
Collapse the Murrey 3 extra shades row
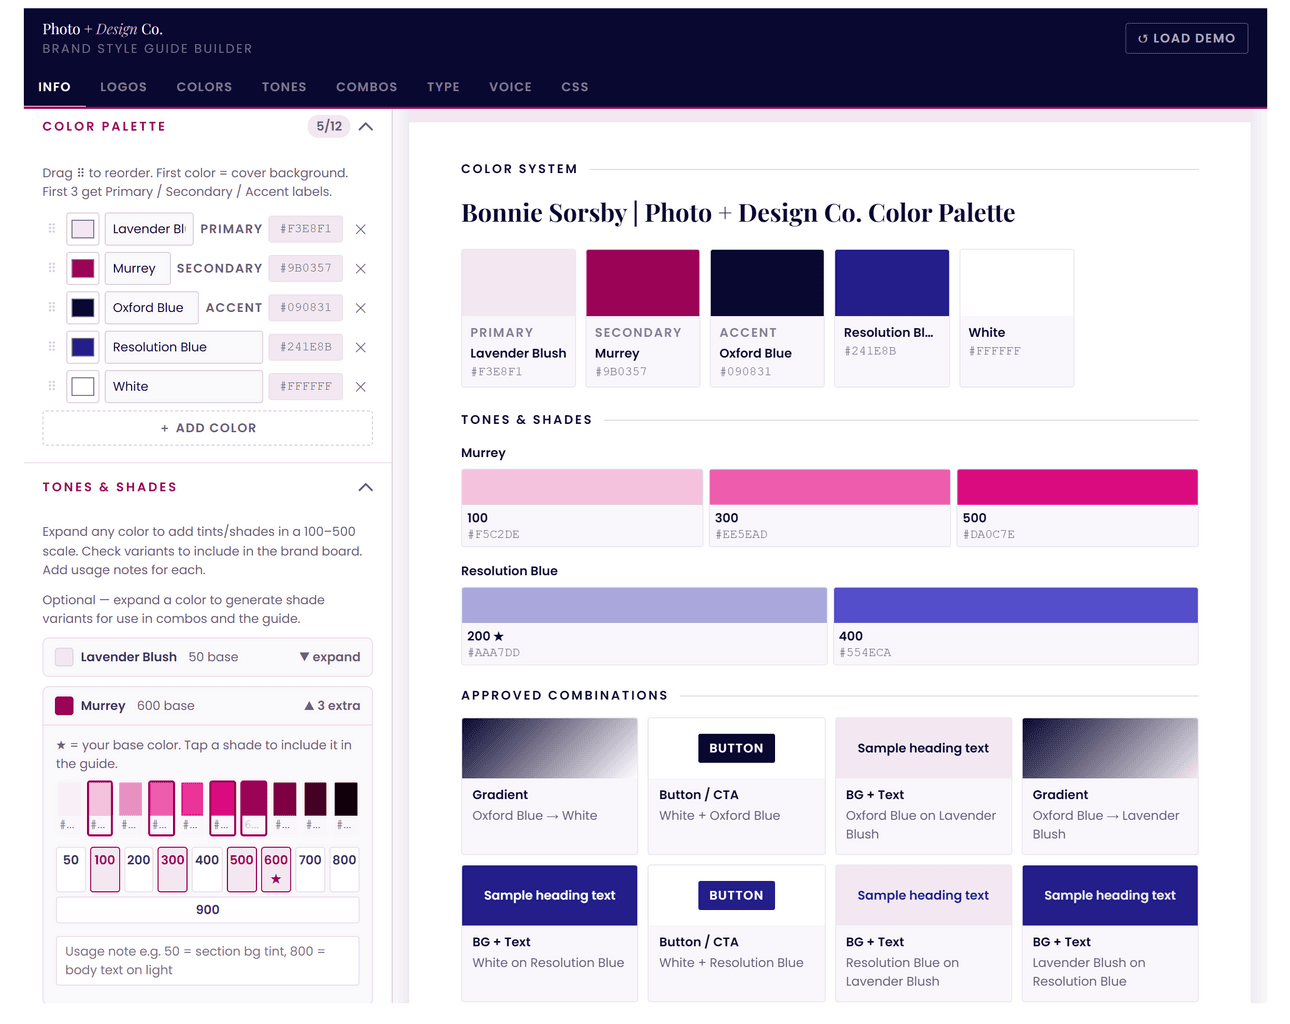click(x=335, y=705)
